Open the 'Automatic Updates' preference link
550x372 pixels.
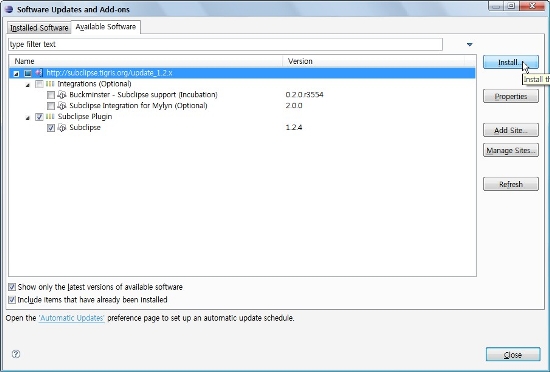pyautogui.click(x=72, y=318)
